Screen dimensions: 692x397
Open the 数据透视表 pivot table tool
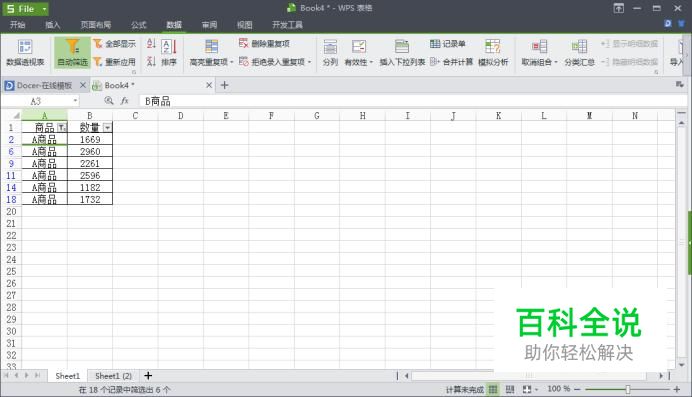click(25, 52)
